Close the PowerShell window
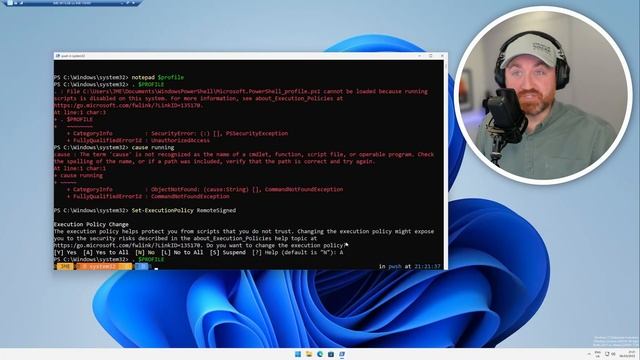640x360 pixels. (442, 56)
